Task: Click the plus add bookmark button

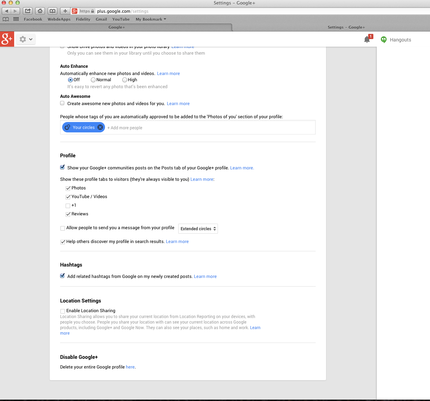Action: (65, 11)
